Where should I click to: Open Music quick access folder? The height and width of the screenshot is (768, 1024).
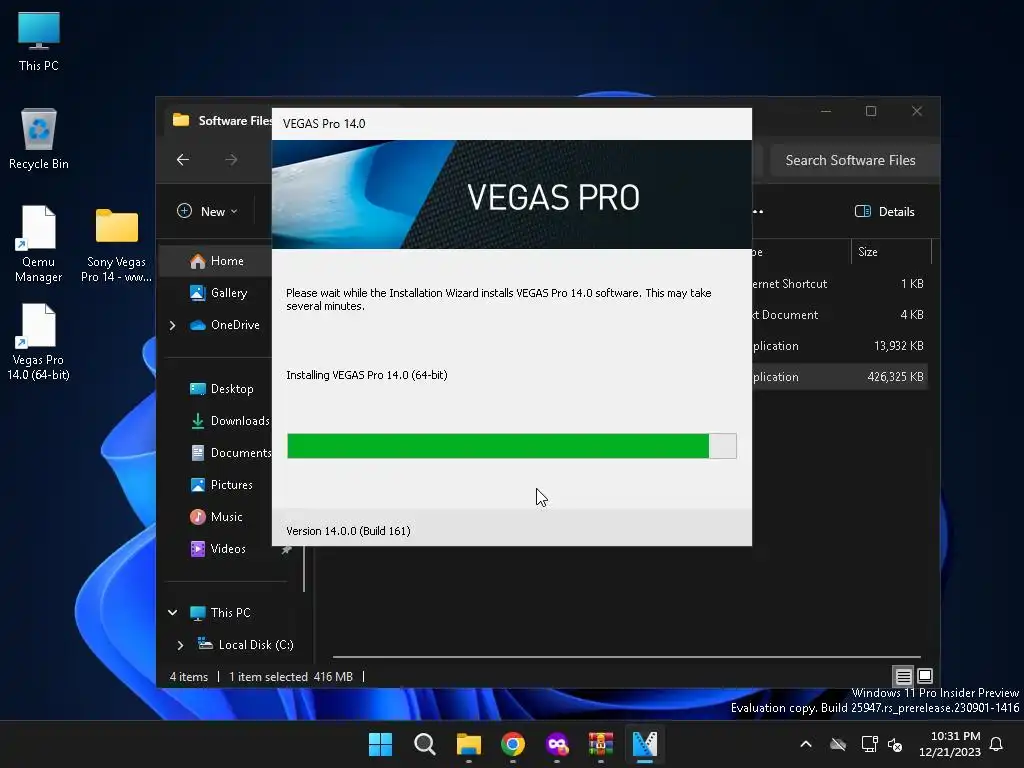pos(217,517)
